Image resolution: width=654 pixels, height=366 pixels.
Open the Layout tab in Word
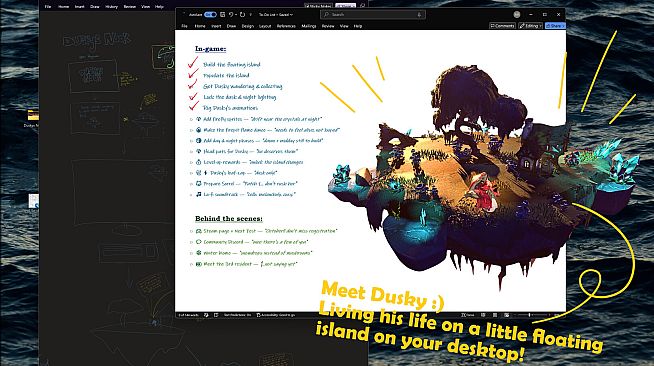[x=265, y=26]
